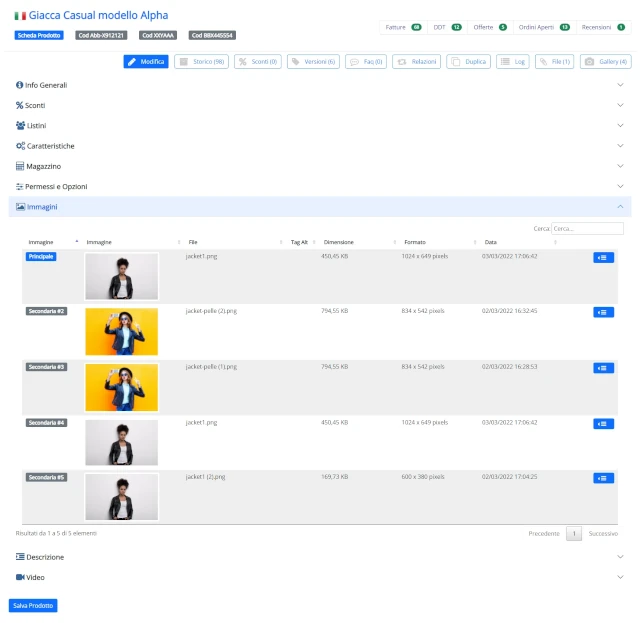
Task: Expand the Sconti section chevron
Action: coord(620,105)
